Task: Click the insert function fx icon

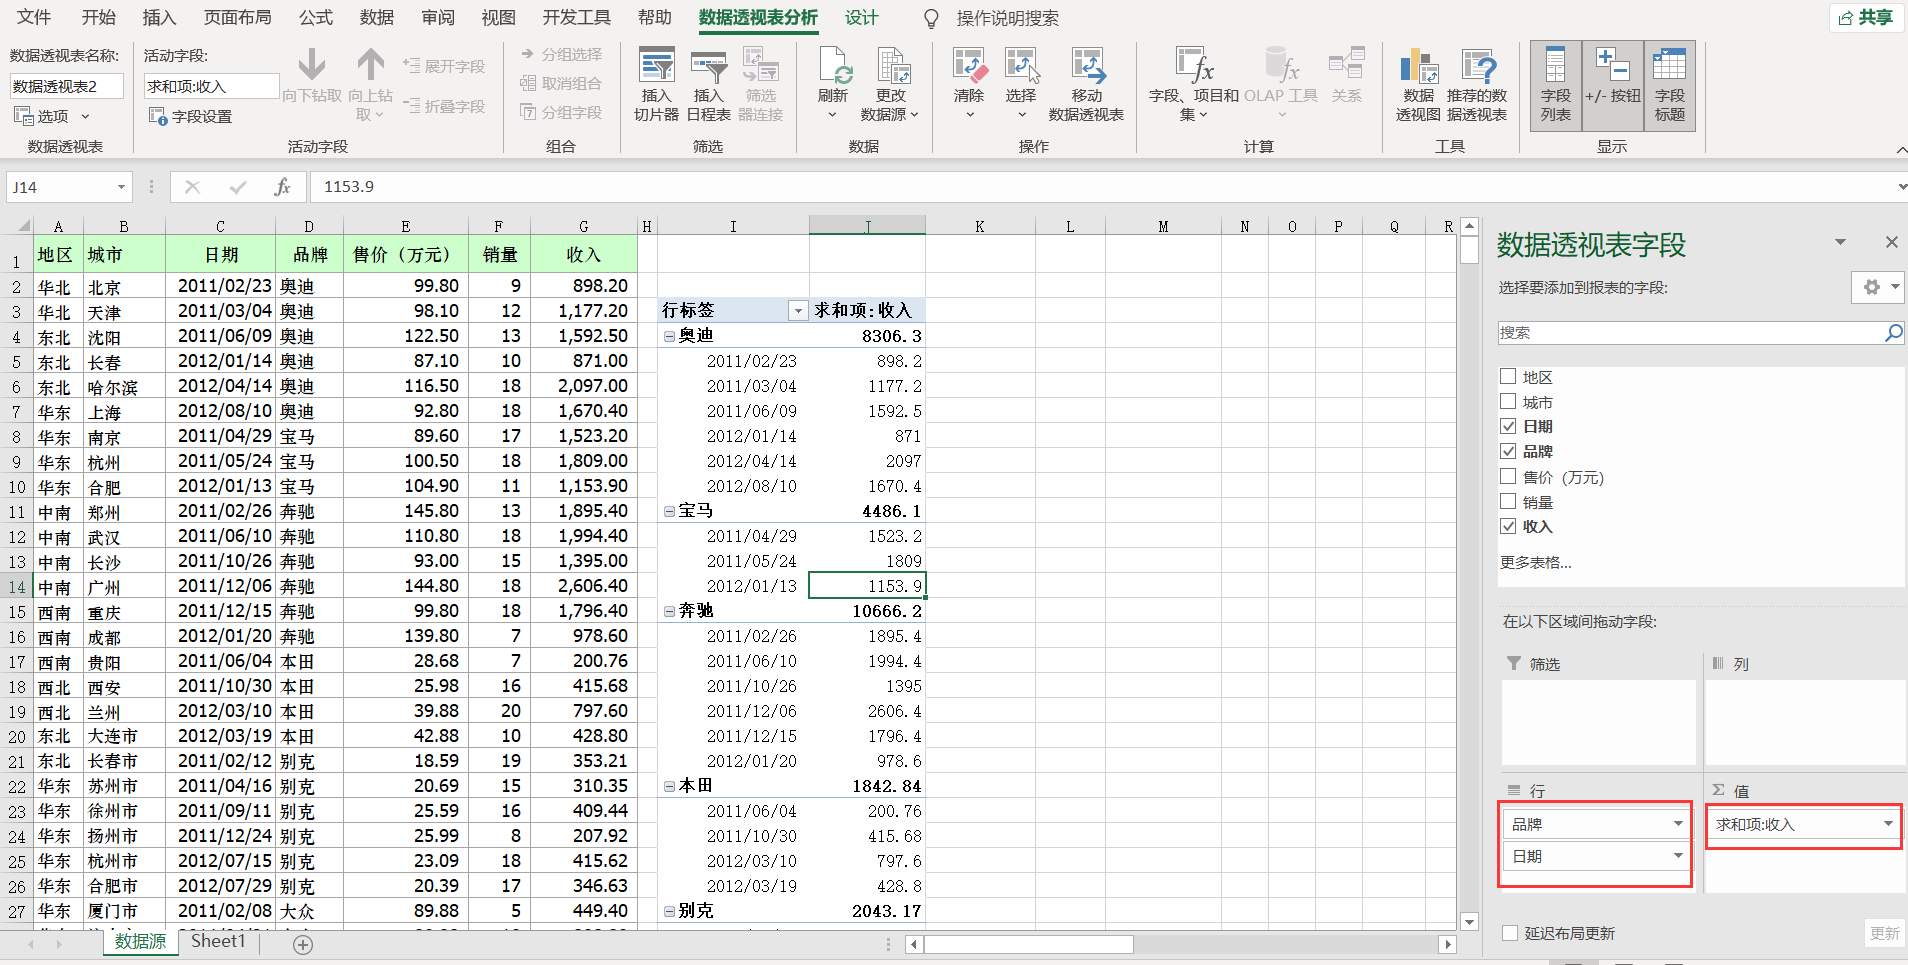Action: pyautogui.click(x=283, y=187)
